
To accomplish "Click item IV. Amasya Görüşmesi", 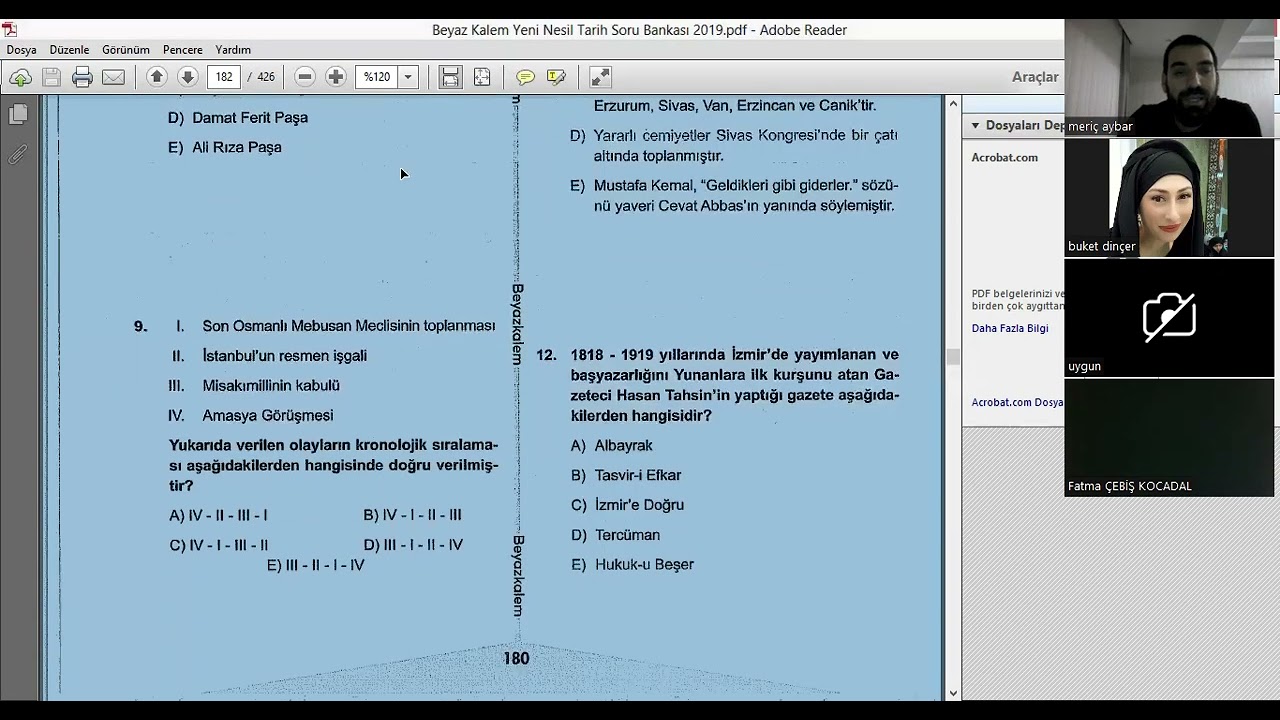I will point(251,415).
